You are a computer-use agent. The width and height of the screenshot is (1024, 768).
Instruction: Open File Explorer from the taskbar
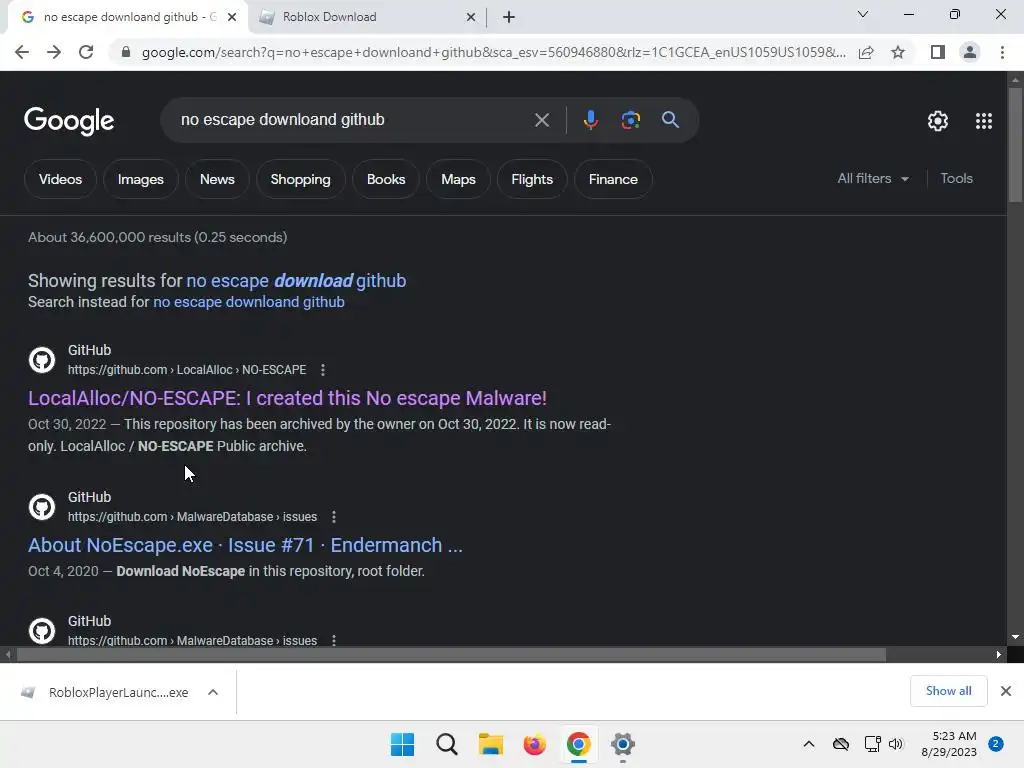490,744
